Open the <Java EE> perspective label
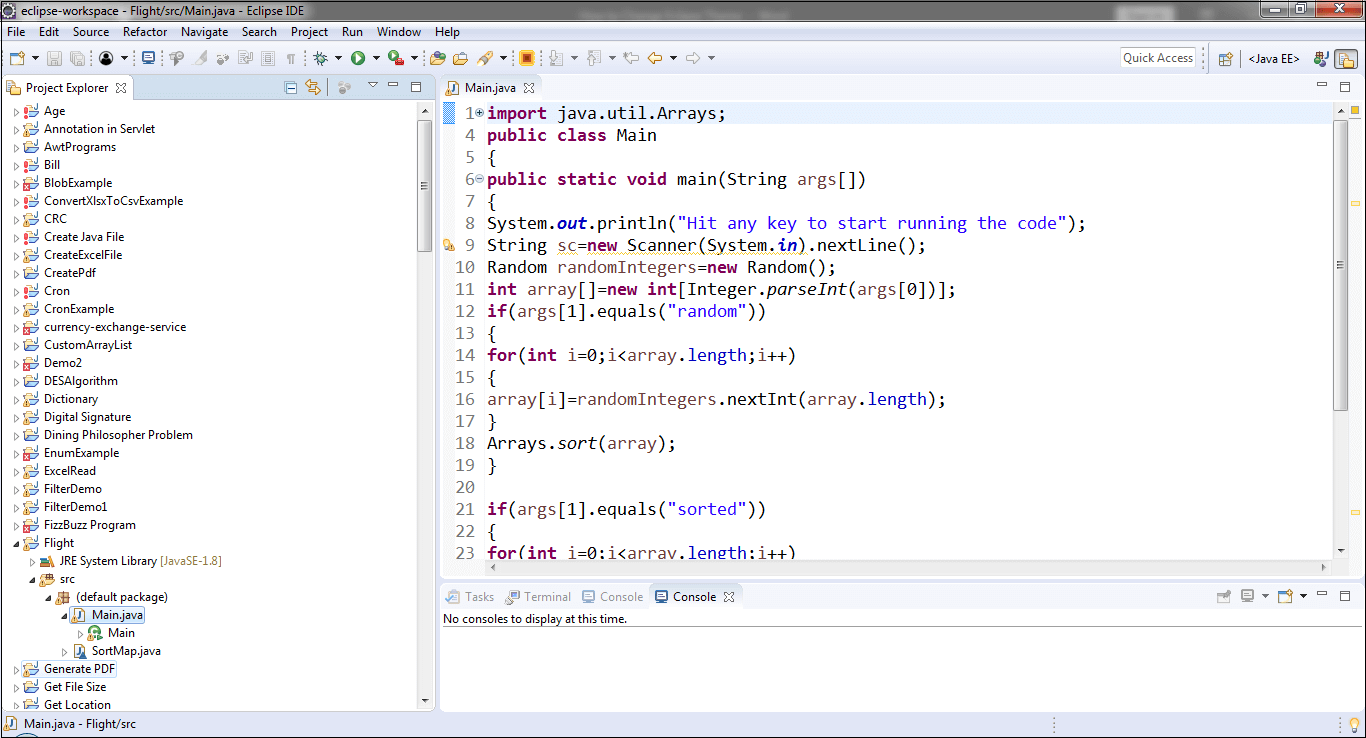 click(1272, 58)
